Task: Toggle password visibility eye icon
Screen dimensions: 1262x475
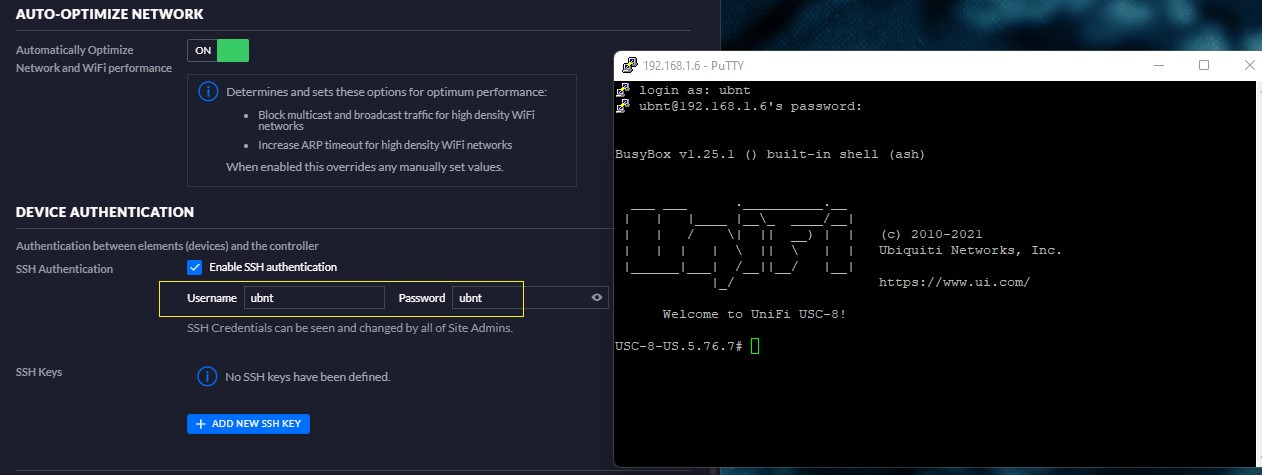Action: click(x=597, y=297)
